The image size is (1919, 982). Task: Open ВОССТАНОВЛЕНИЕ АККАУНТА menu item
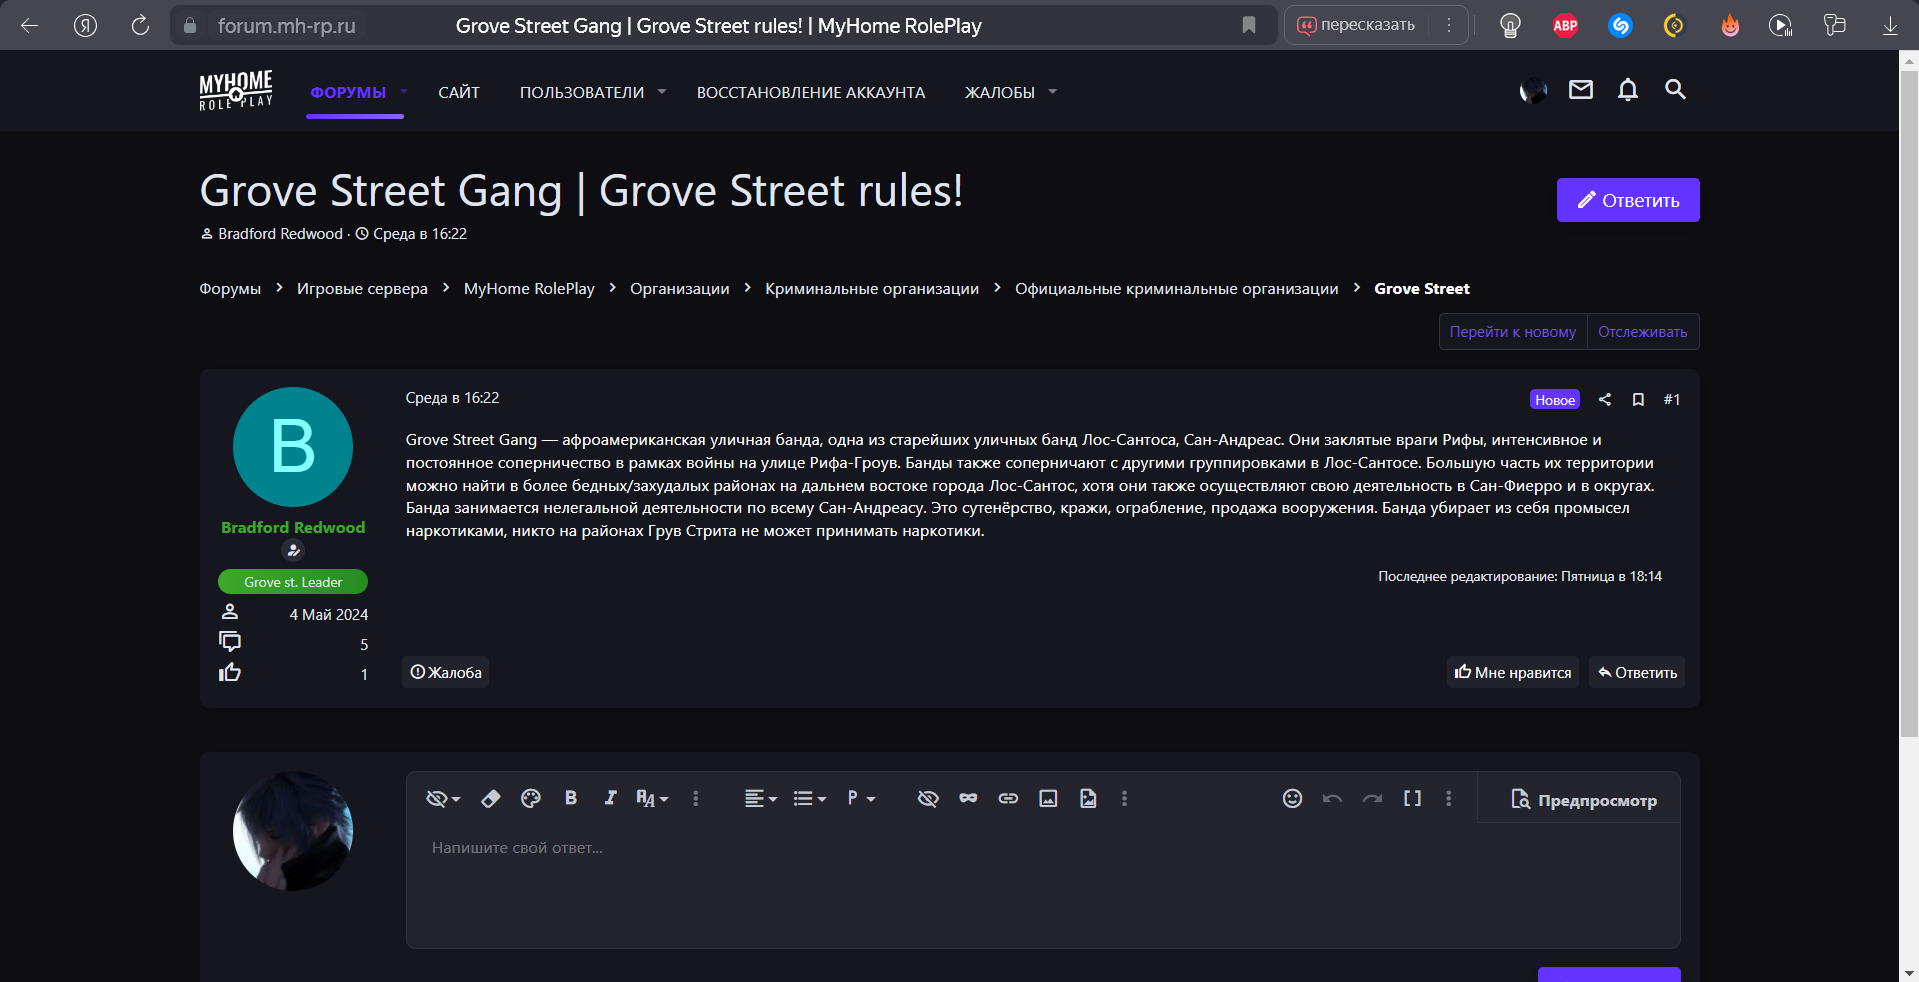(811, 92)
